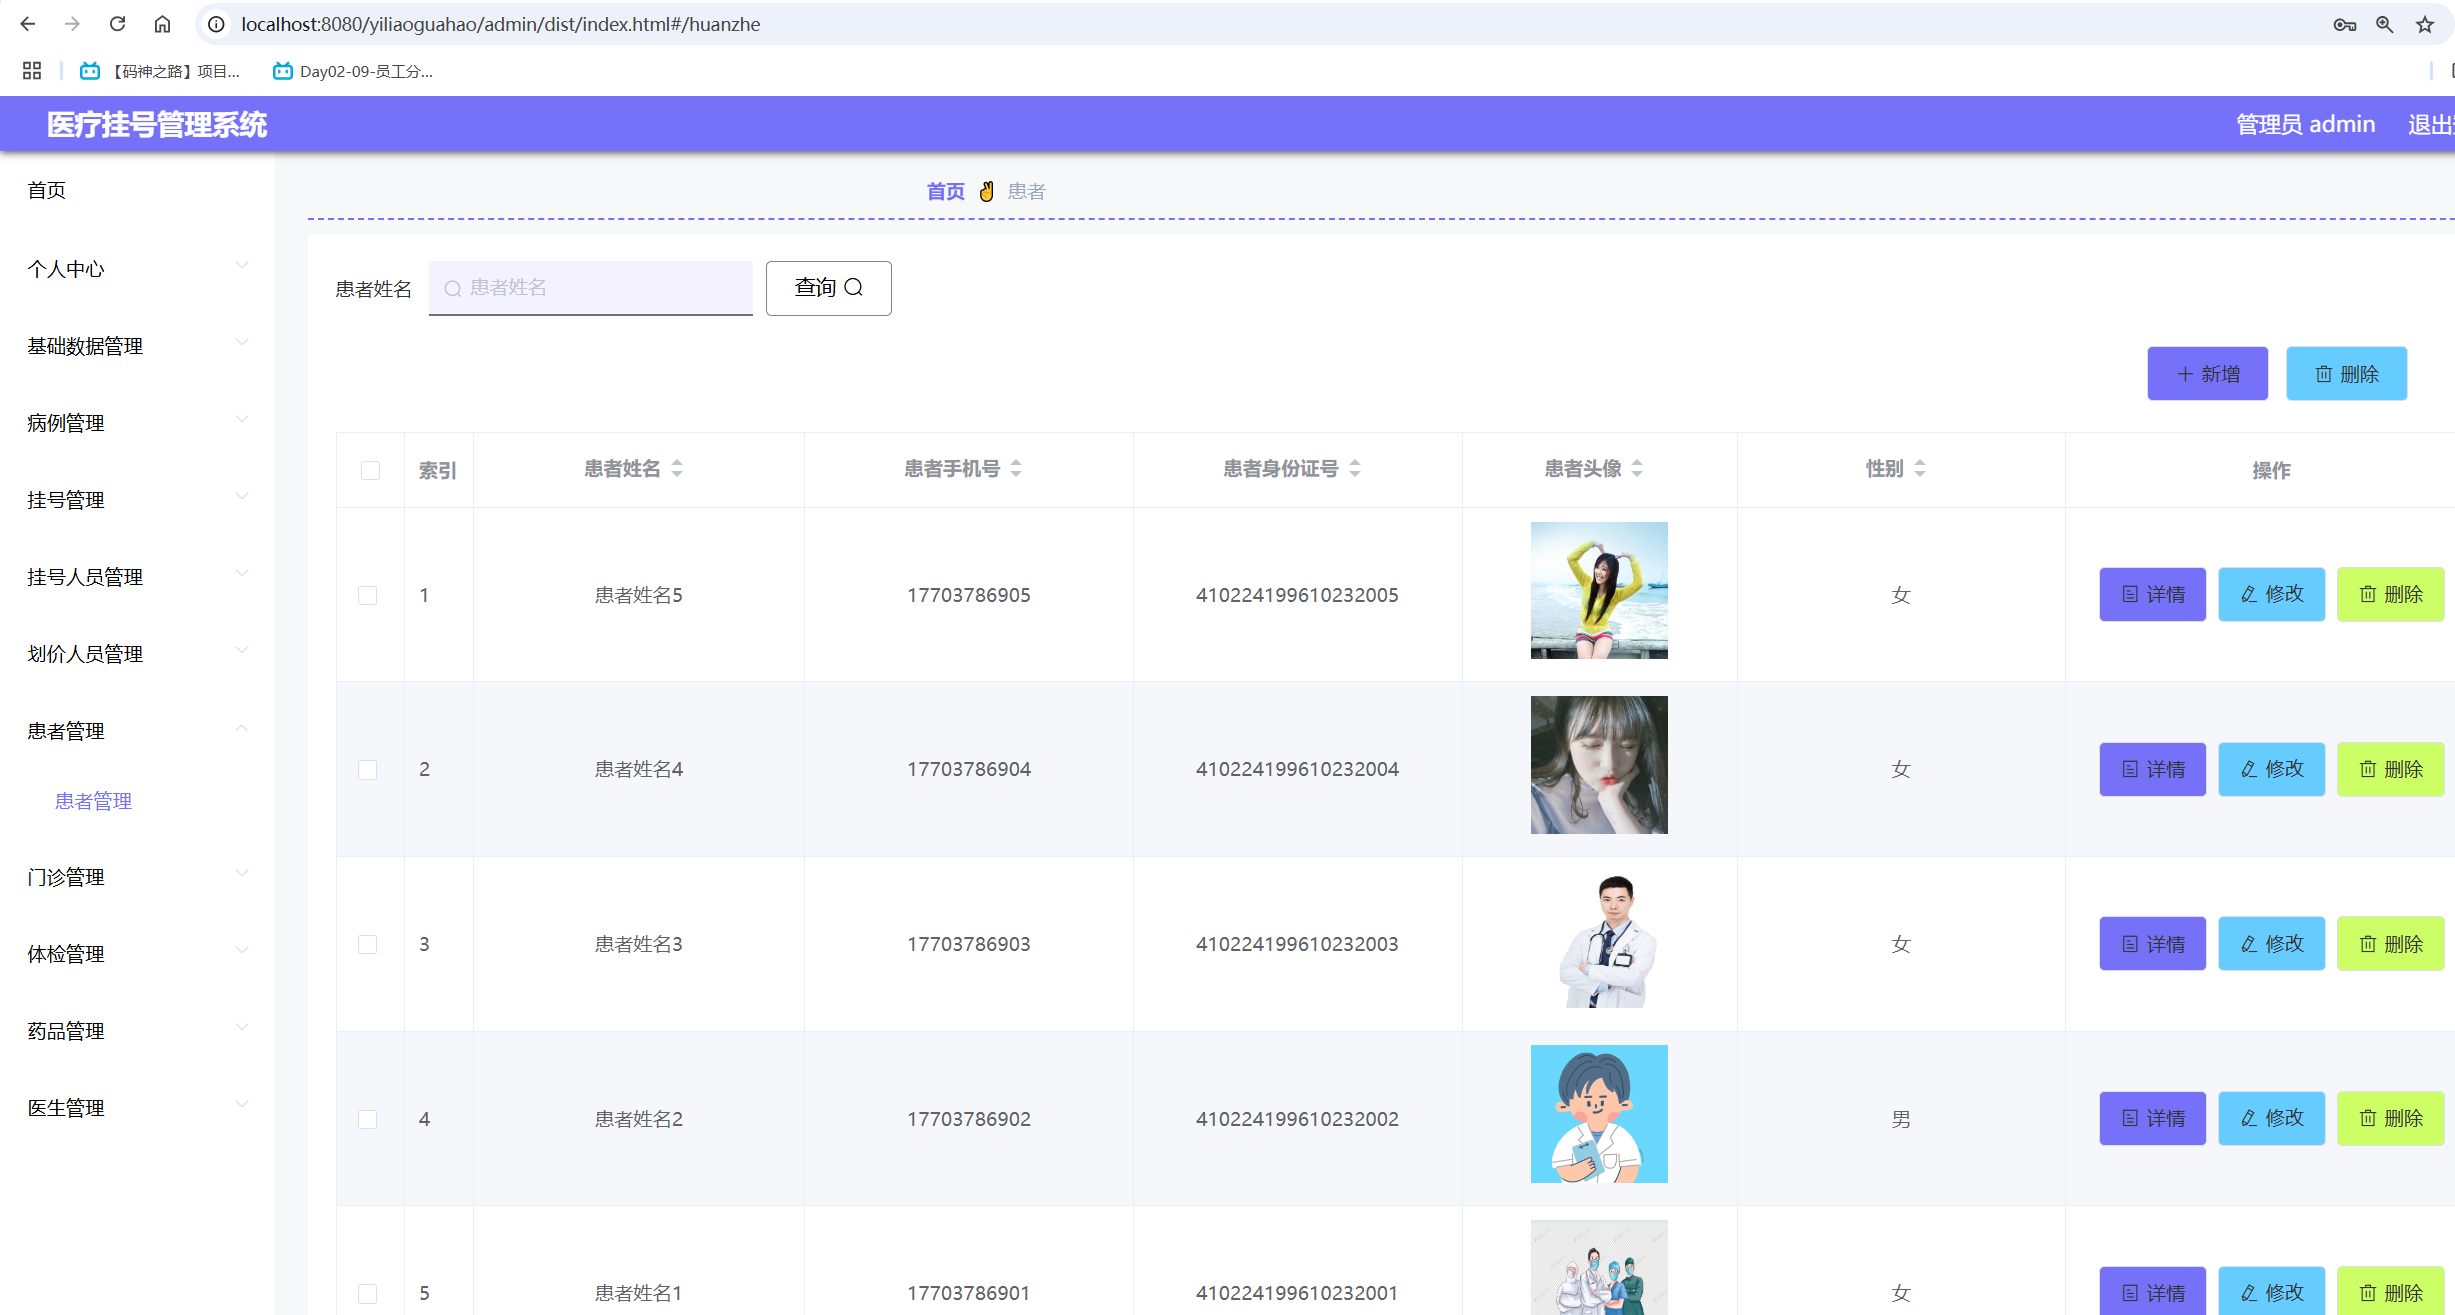
Task: Check the row for 患者姓名2
Action: click(x=368, y=1119)
